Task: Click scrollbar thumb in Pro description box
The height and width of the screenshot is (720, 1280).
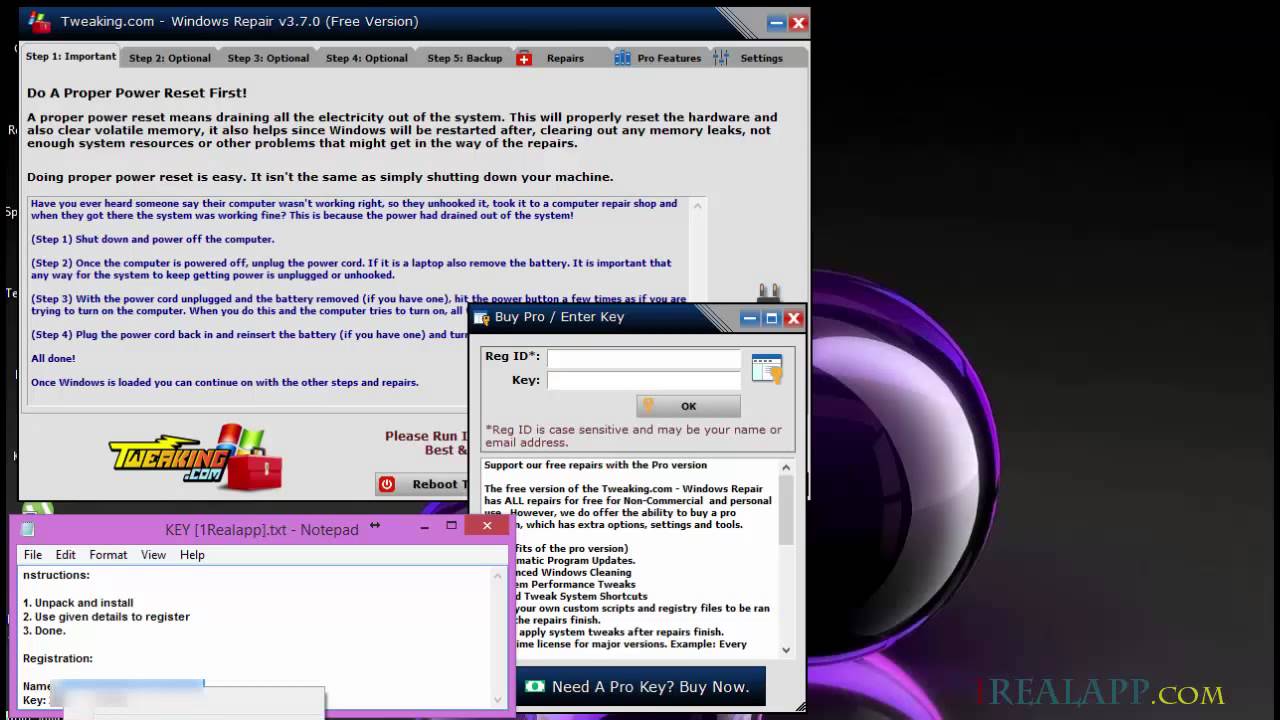Action: click(786, 510)
